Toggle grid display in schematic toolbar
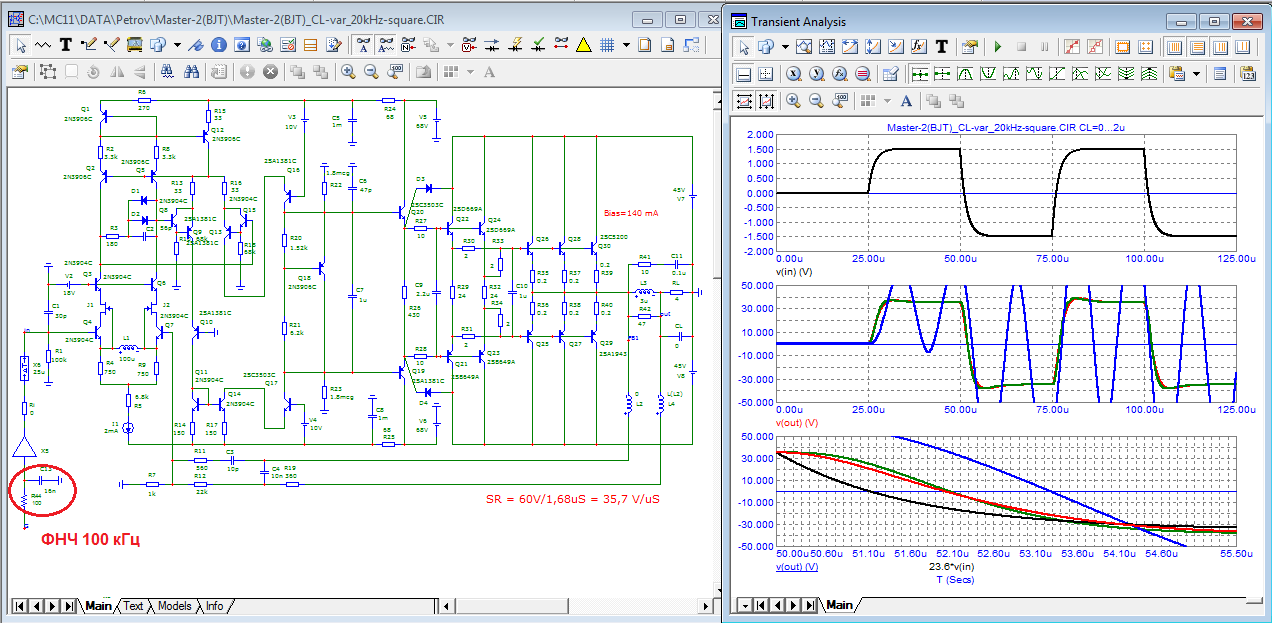Image resolution: width=1272 pixels, height=623 pixels. 607,45
